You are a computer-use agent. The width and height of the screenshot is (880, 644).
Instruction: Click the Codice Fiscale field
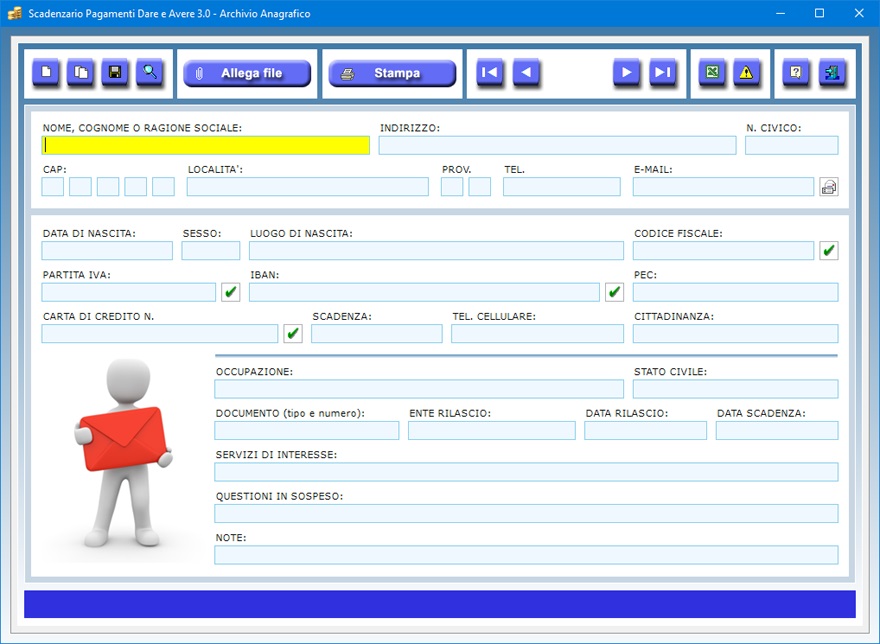coord(723,250)
